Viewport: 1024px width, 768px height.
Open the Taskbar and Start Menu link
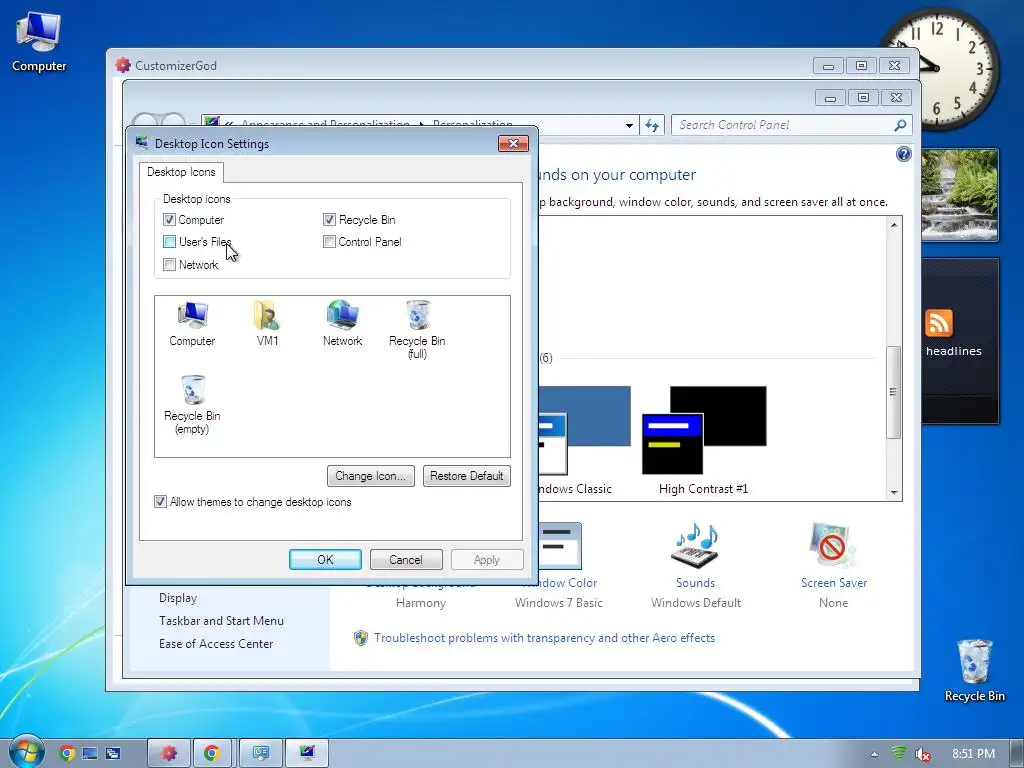pos(221,620)
